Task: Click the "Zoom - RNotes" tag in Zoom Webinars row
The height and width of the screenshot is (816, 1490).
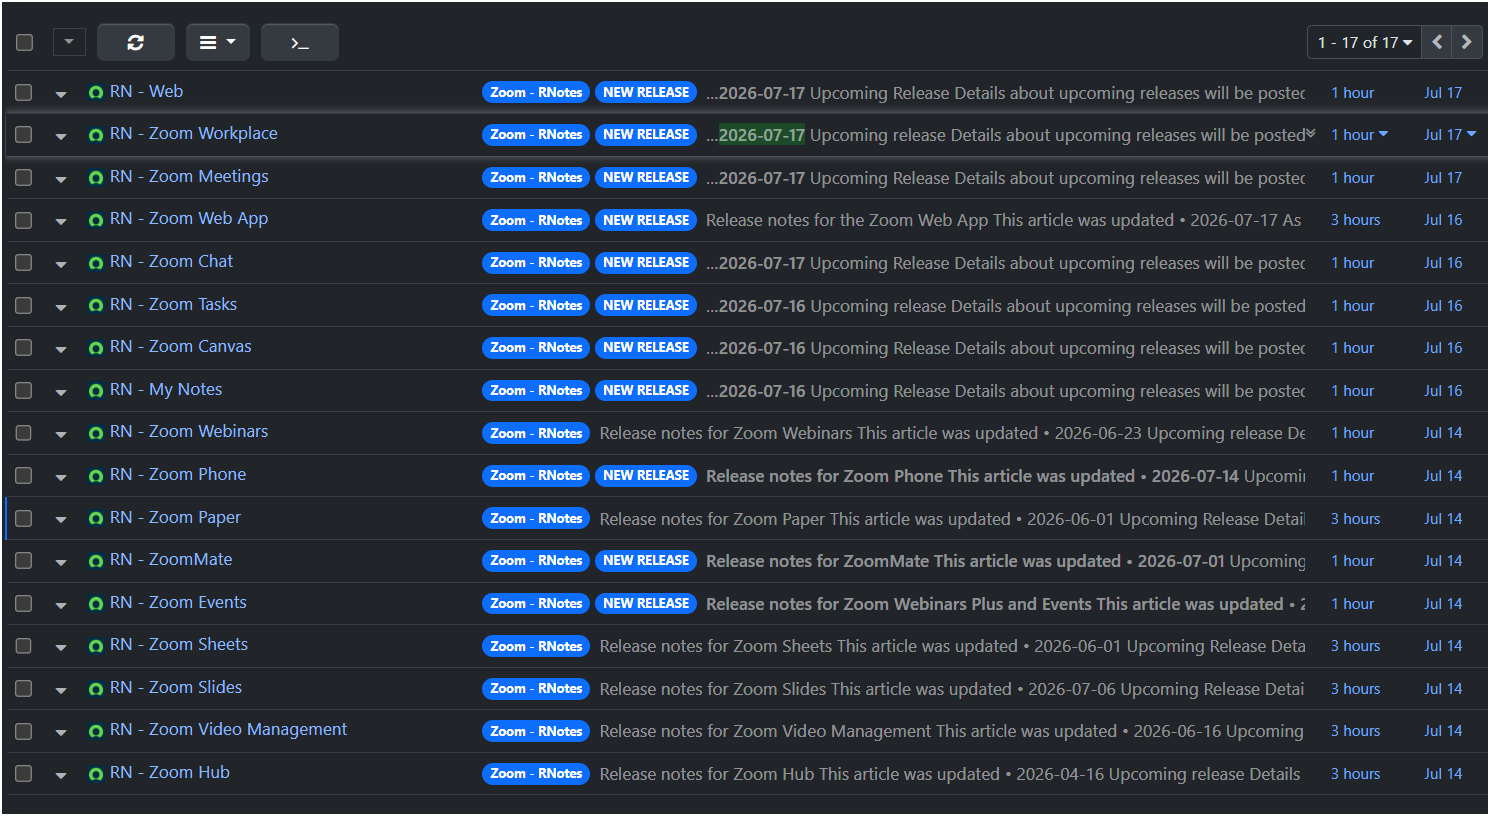Action: coord(536,433)
